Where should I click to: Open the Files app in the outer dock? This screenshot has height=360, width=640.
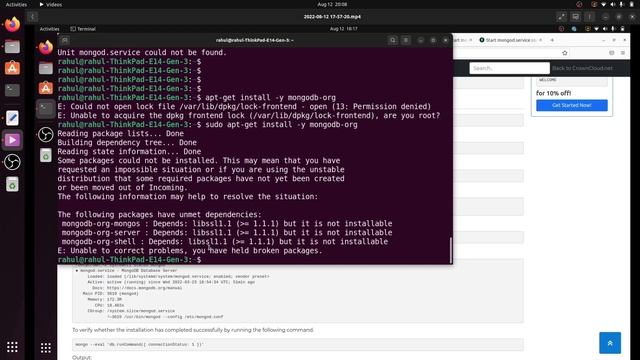tap(12, 47)
